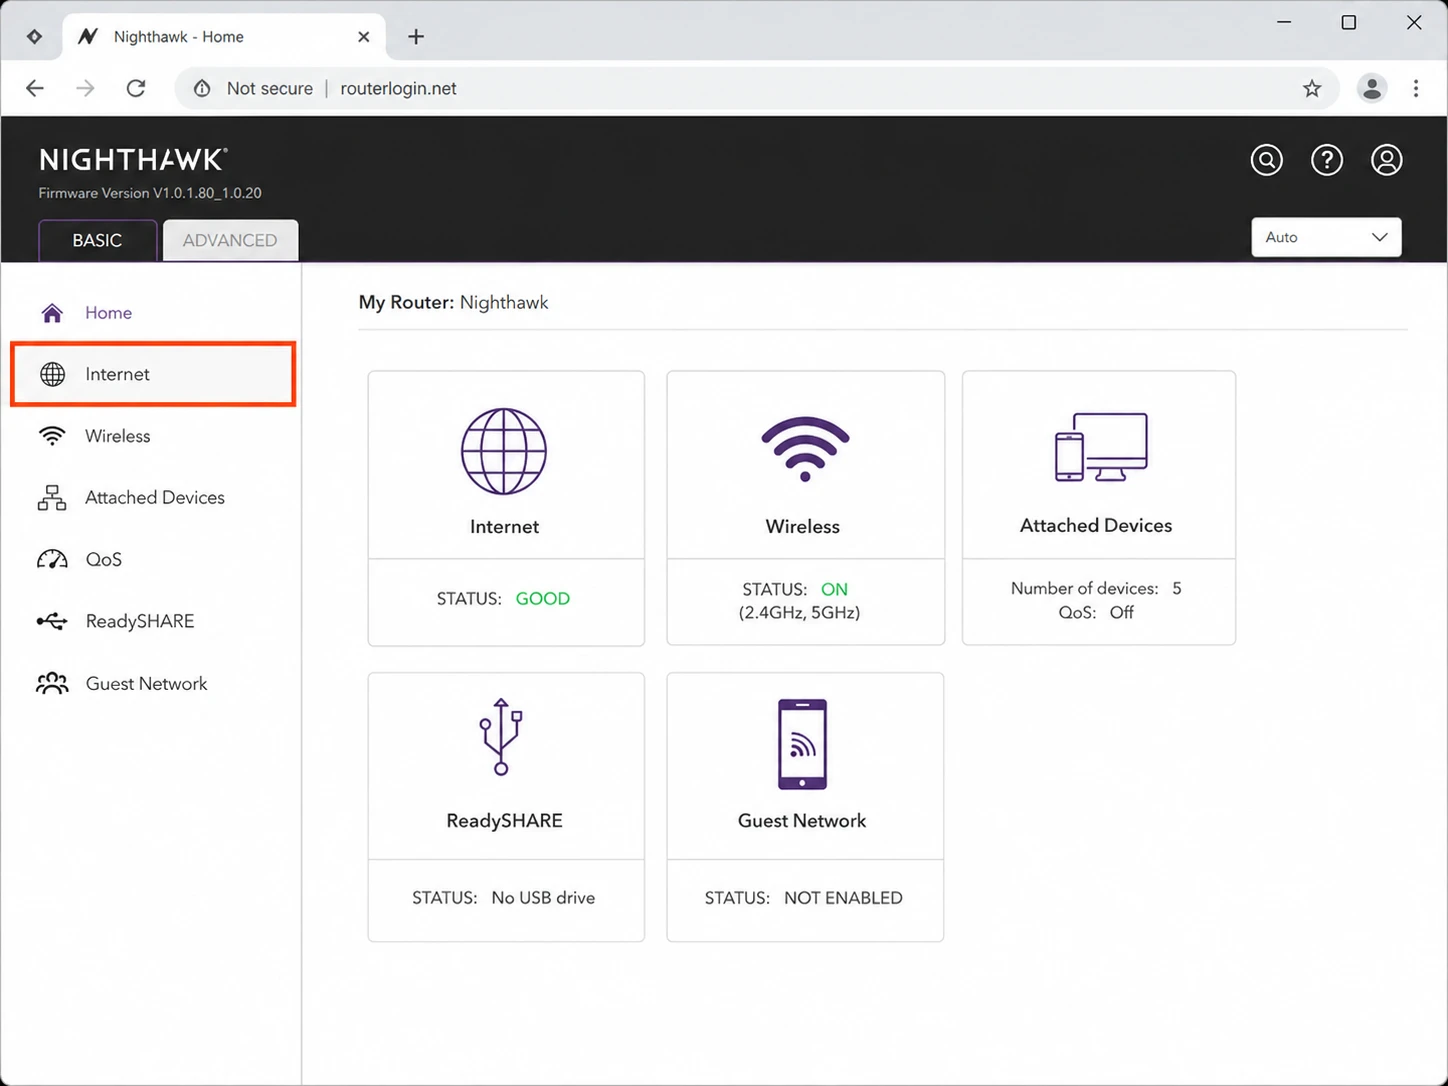Open QoS in the sidebar menu

click(x=152, y=559)
